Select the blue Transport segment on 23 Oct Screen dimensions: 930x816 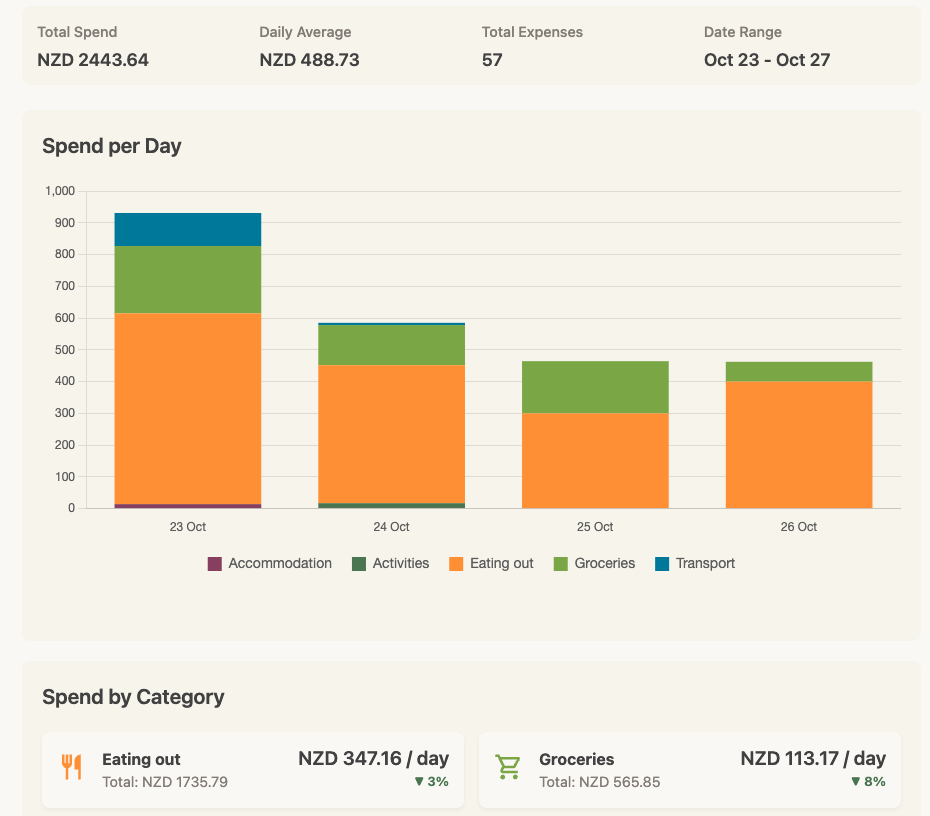[188, 229]
